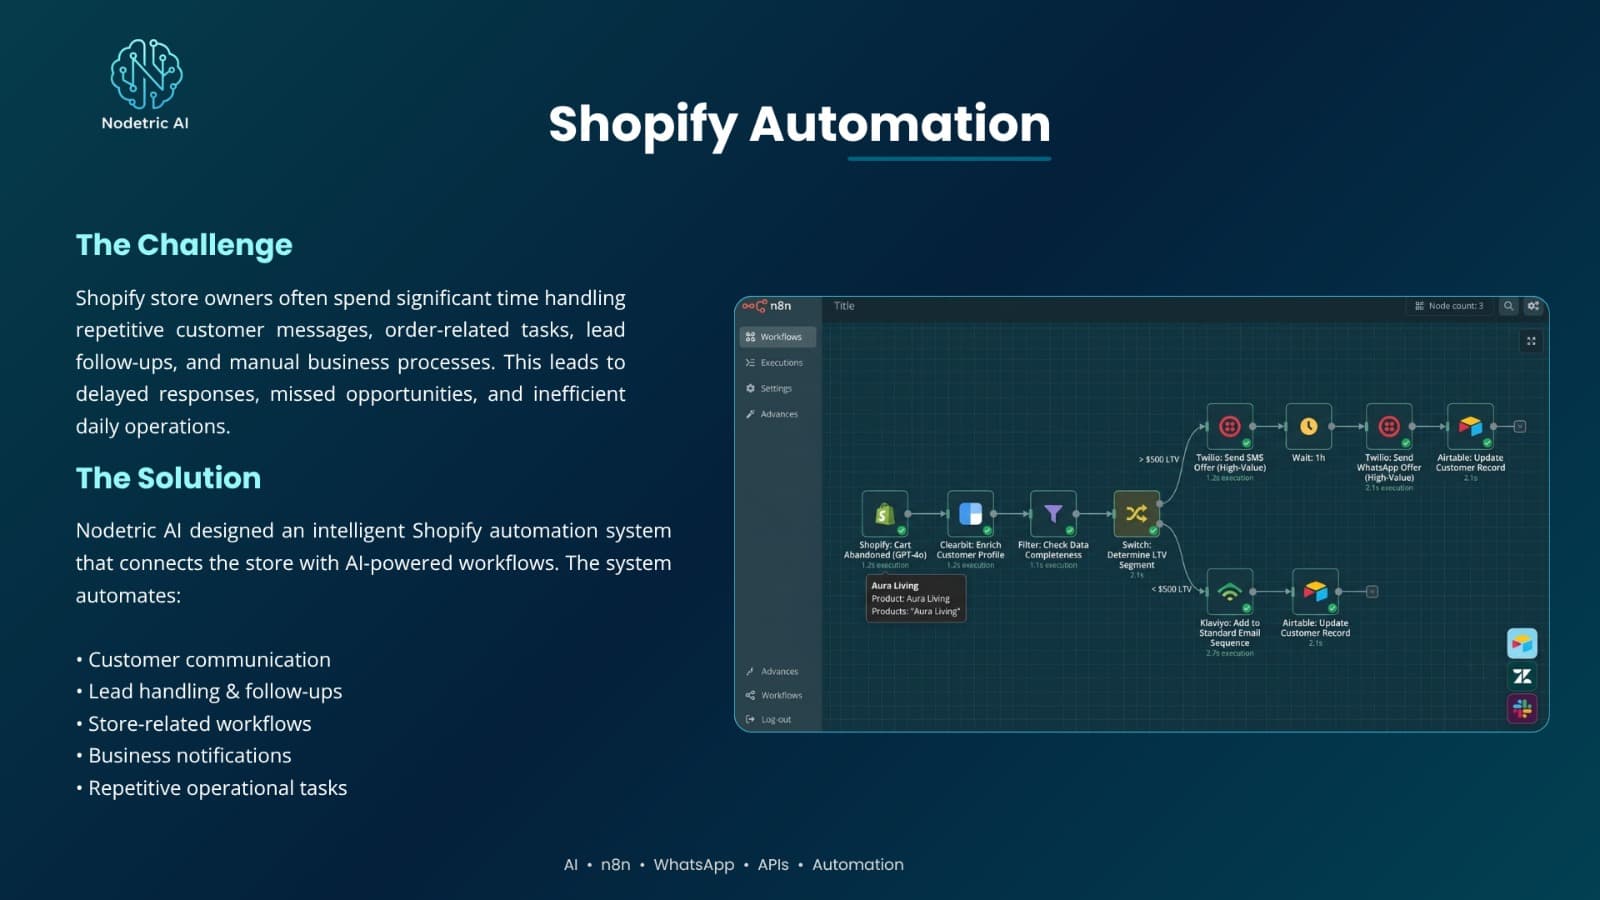The width and height of the screenshot is (1600, 900).
Task: Select the Twilio Send SMS Offer node icon
Action: [1230, 427]
